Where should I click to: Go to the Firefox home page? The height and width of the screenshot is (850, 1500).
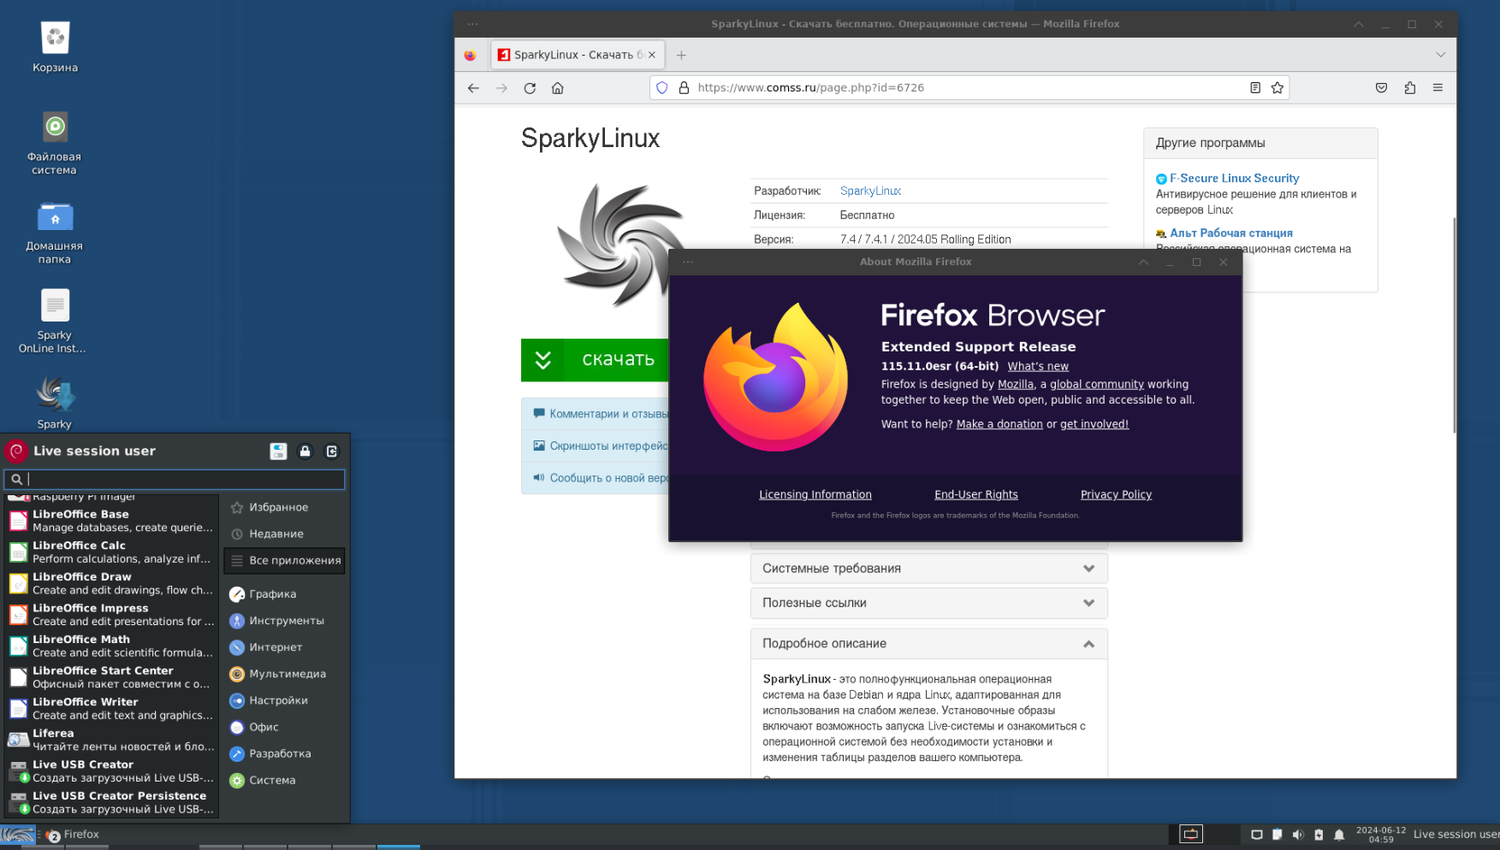click(x=558, y=88)
